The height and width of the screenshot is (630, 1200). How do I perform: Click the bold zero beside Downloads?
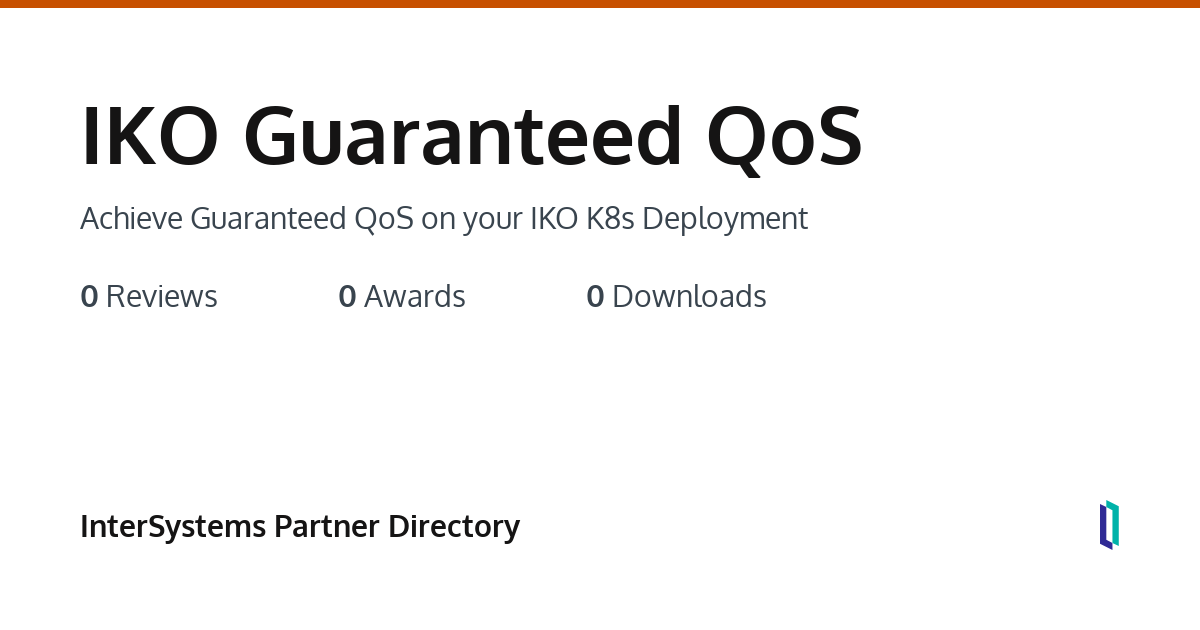[595, 297]
